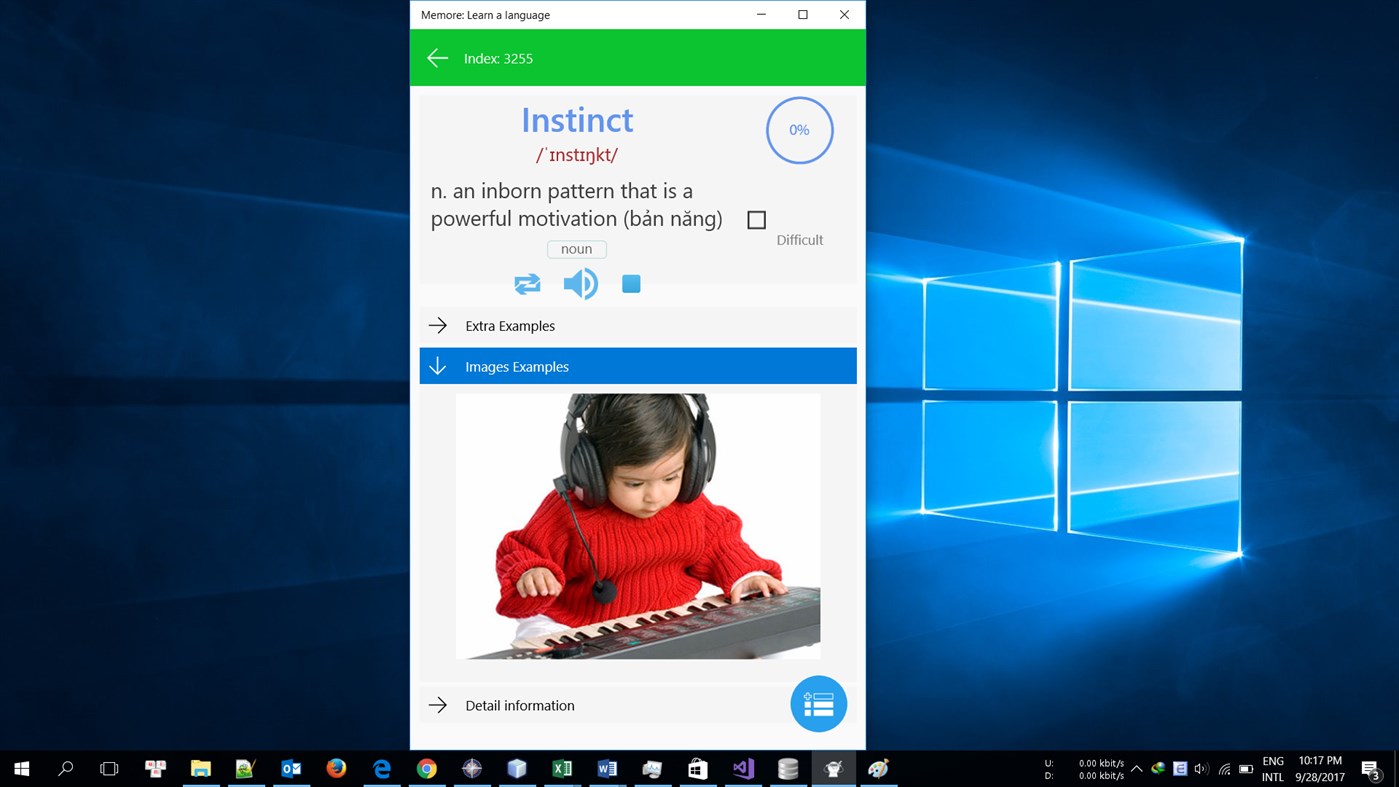Click the repeat pronunciation icon

tap(527, 283)
